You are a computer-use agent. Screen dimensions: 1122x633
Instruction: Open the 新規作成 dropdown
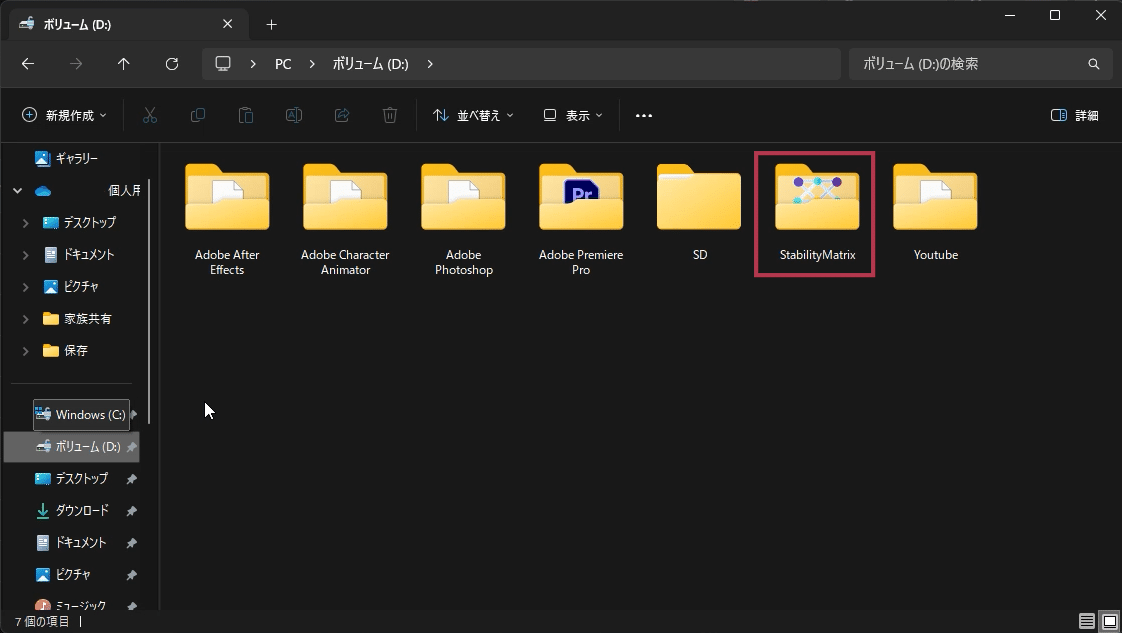[64, 115]
